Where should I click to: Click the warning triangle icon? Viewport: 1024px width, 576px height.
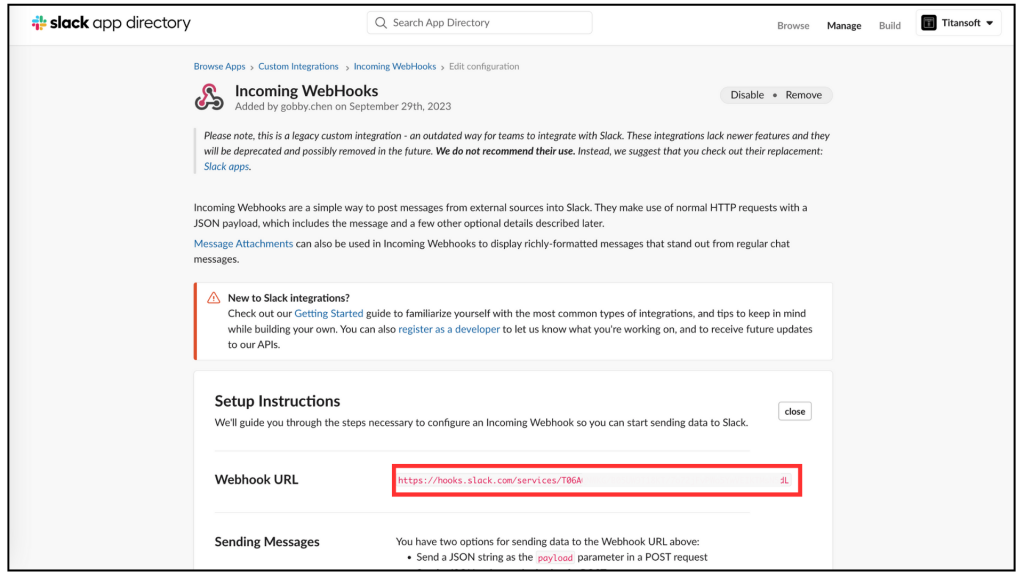click(214, 298)
